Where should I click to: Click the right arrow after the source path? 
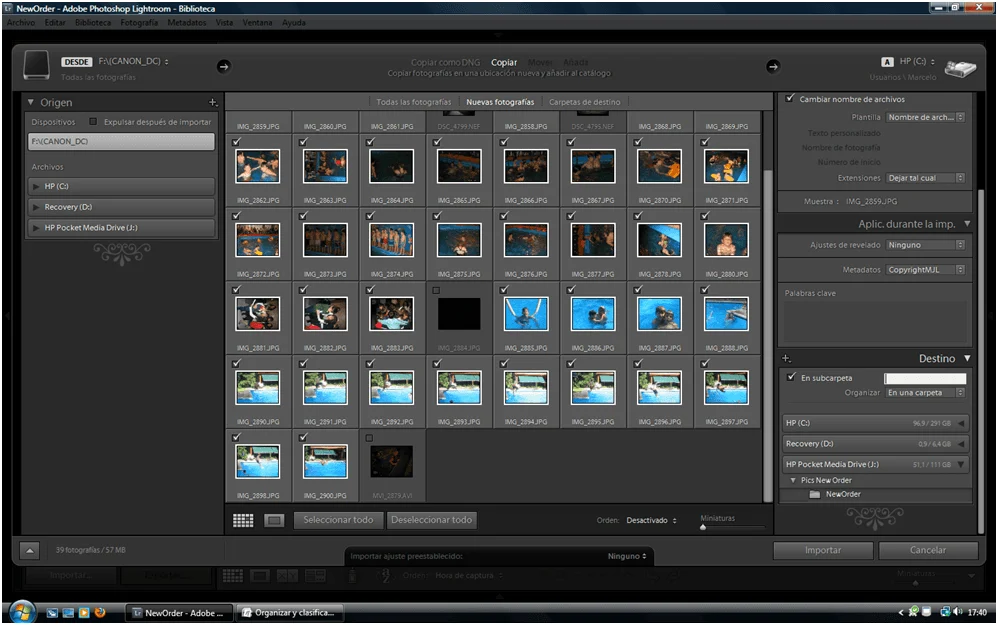[223, 66]
